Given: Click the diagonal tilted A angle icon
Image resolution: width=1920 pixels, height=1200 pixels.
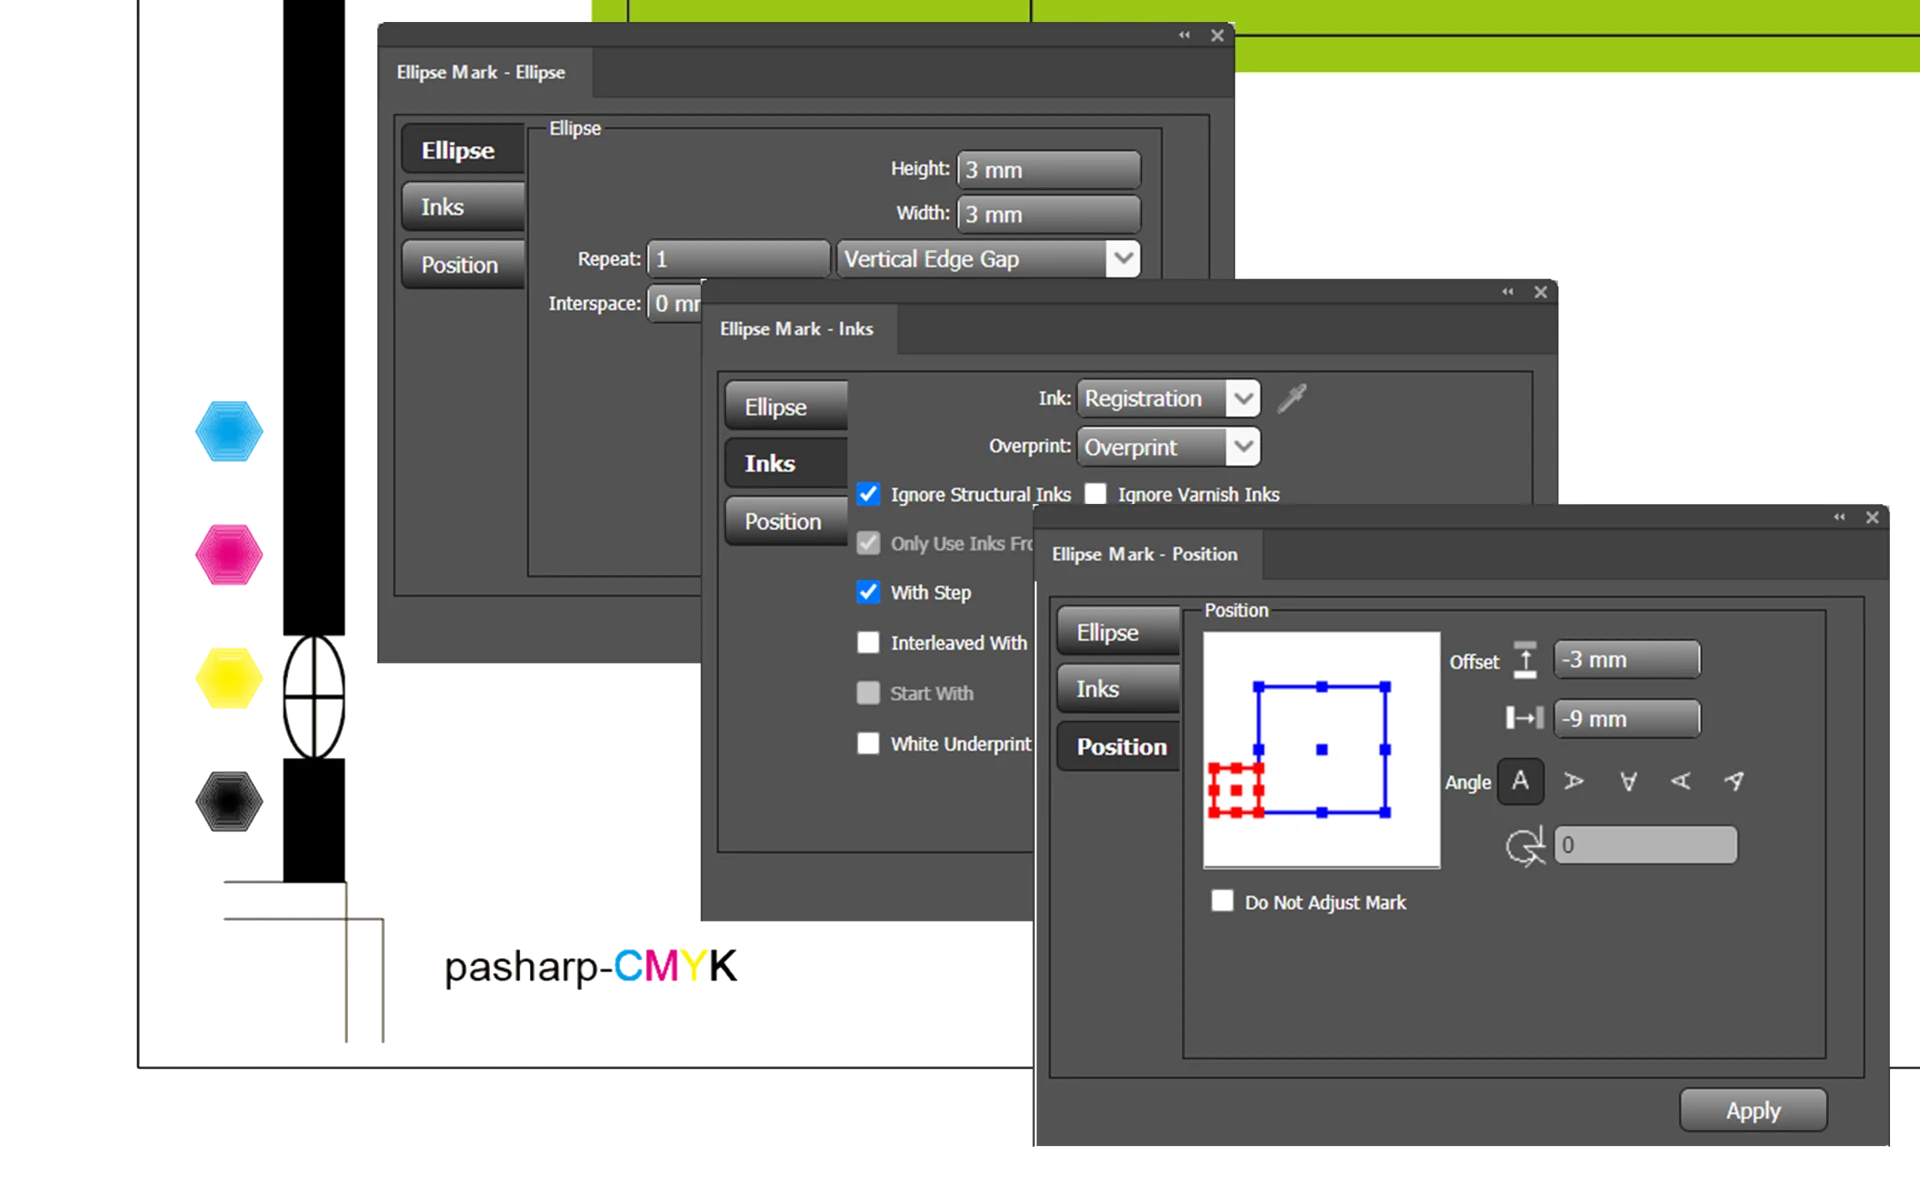Looking at the screenshot, I should (x=1734, y=781).
